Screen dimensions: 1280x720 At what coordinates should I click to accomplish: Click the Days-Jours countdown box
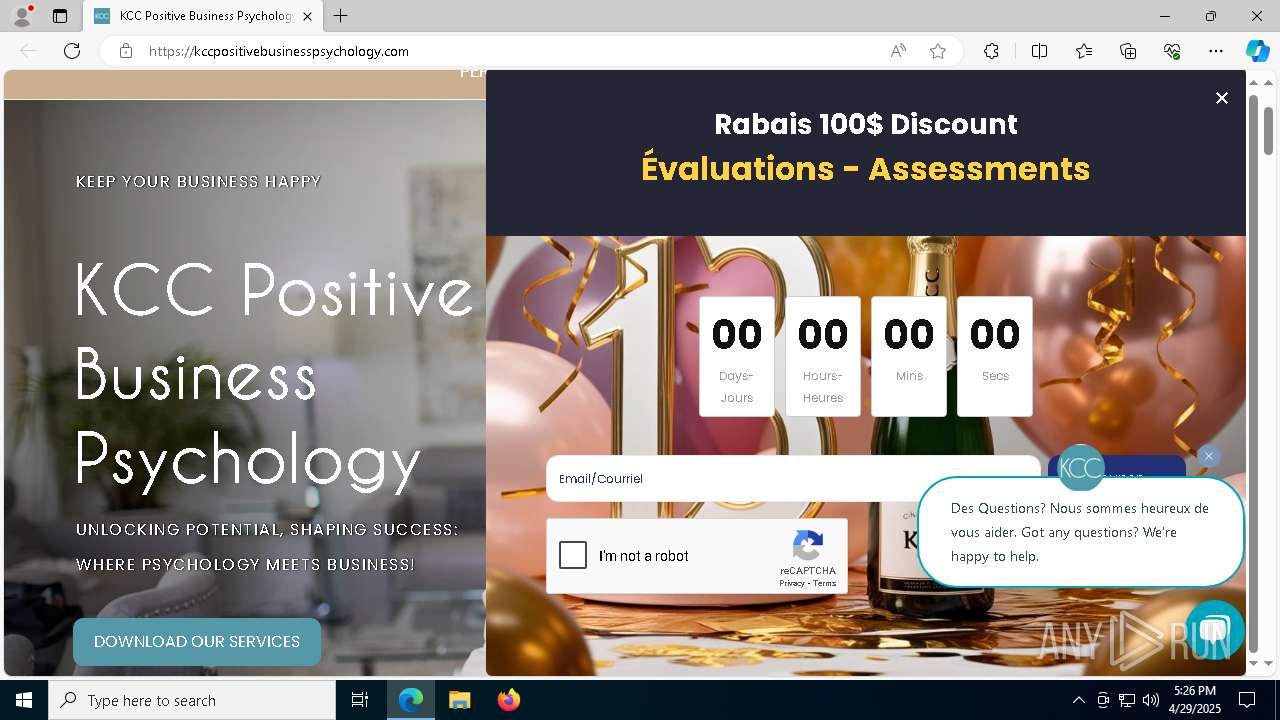(737, 356)
